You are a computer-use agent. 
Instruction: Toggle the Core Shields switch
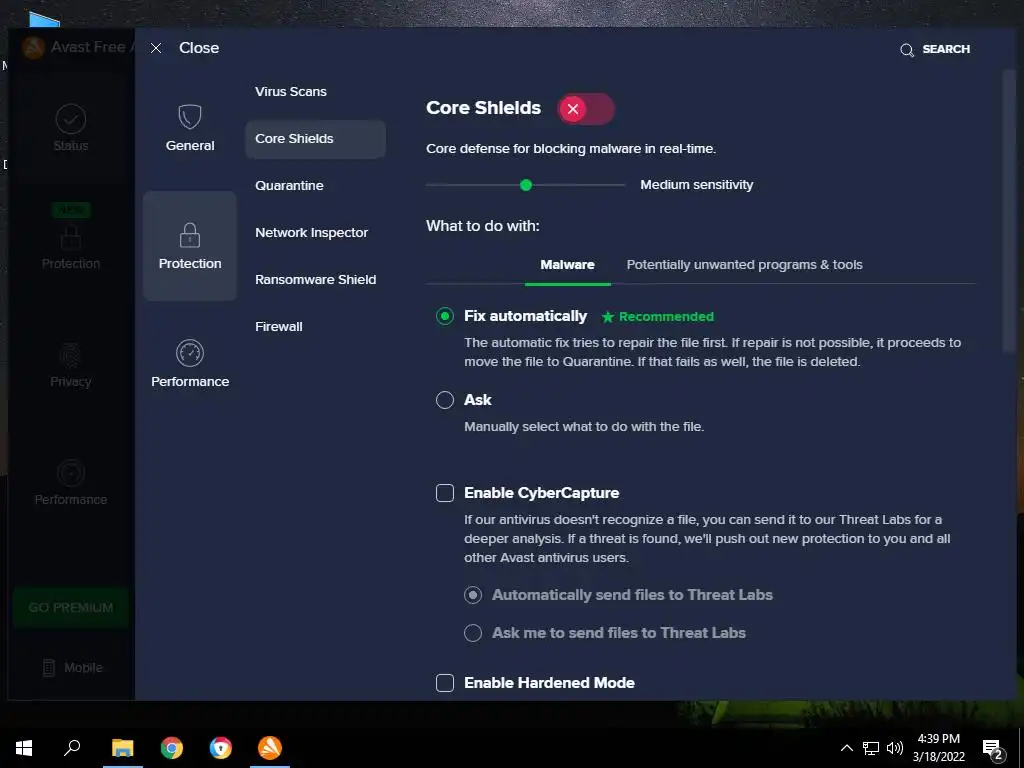586,109
